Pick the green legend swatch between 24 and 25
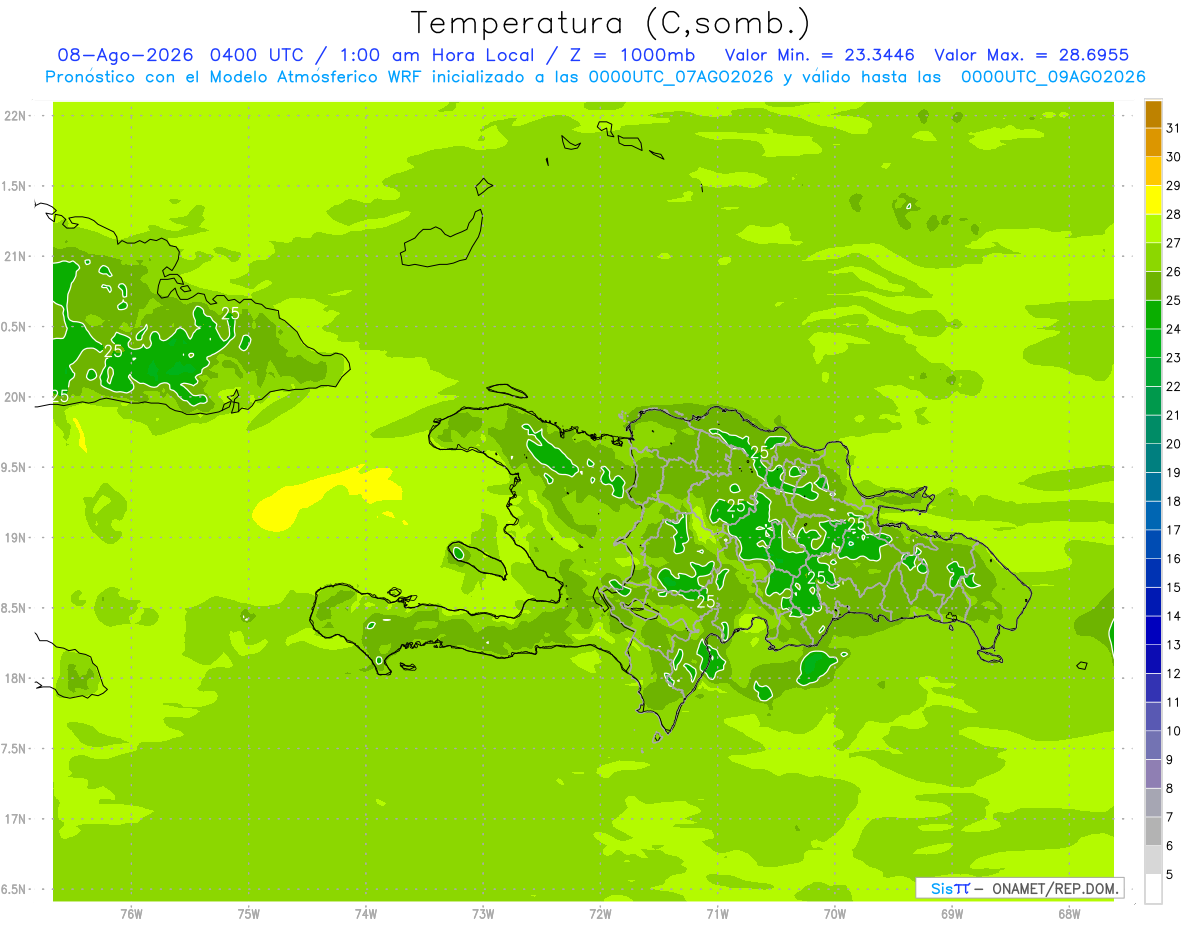Image resolution: width=1200 pixels, height=927 pixels. pos(1153,315)
